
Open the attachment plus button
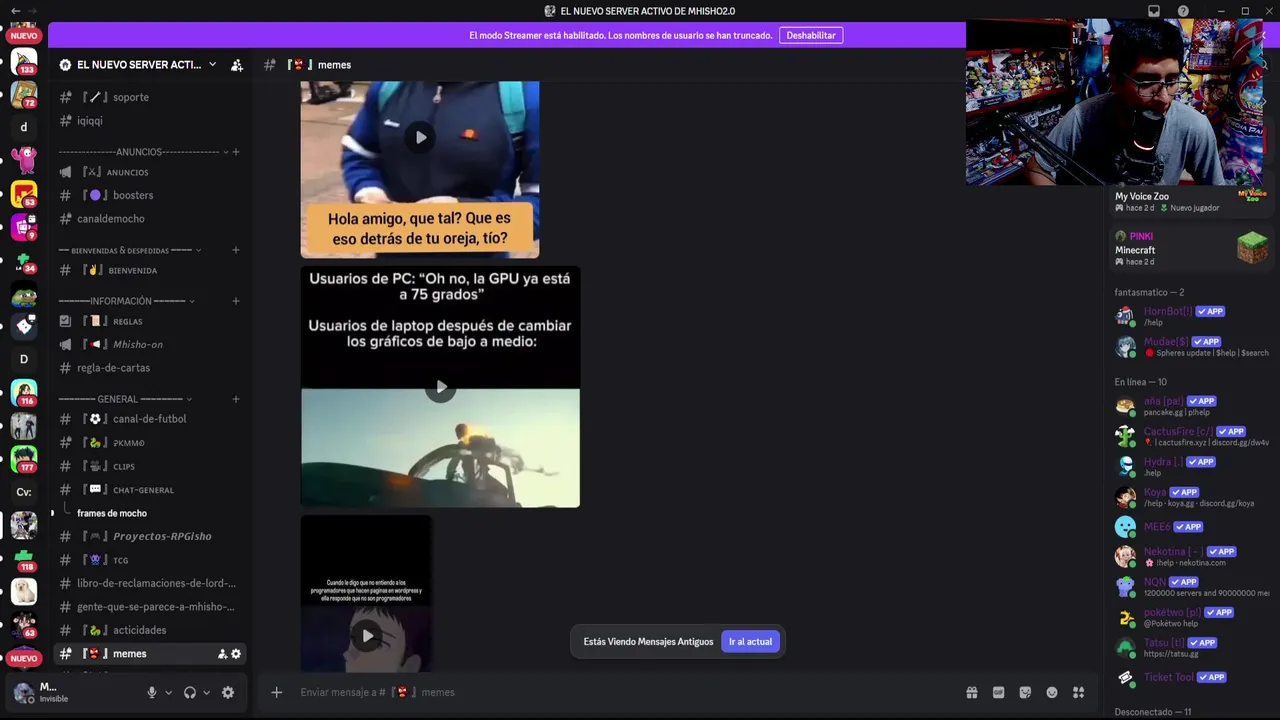coord(277,692)
